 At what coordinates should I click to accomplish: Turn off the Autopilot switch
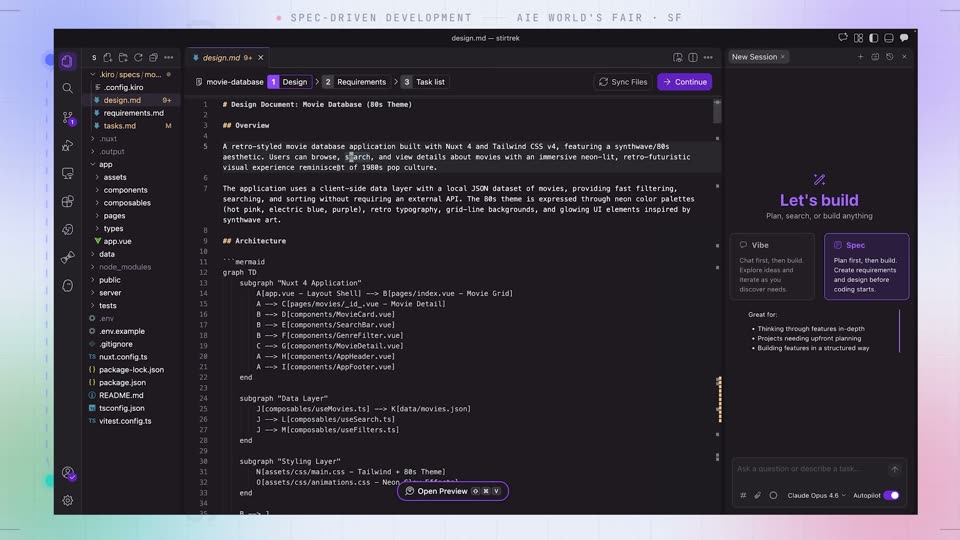[x=892, y=495]
